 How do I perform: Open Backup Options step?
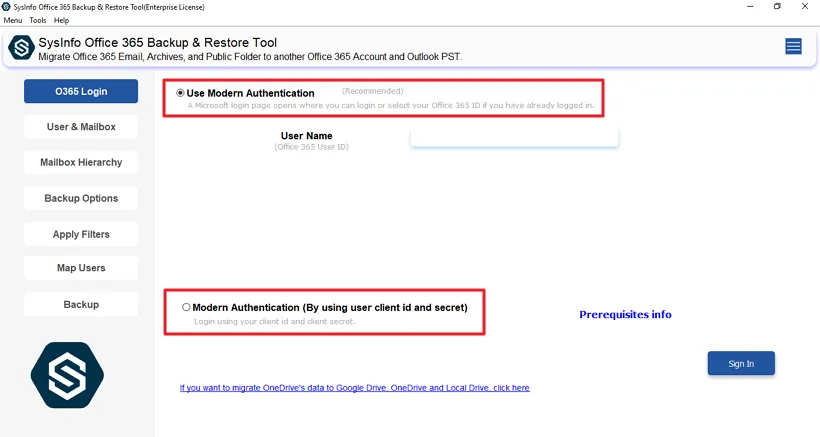[x=81, y=199]
